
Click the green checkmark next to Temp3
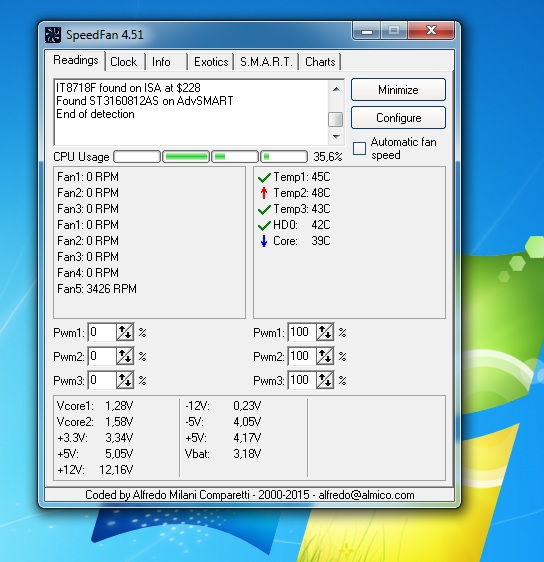click(x=264, y=209)
